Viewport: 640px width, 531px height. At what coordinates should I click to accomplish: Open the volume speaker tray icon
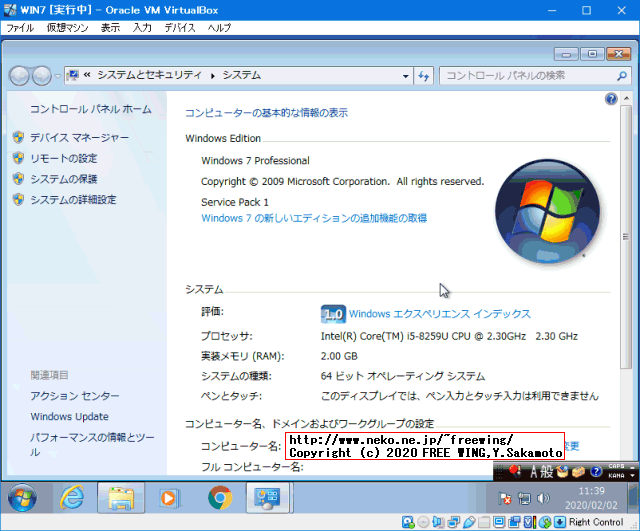pyautogui.click(x=543, y=498)
